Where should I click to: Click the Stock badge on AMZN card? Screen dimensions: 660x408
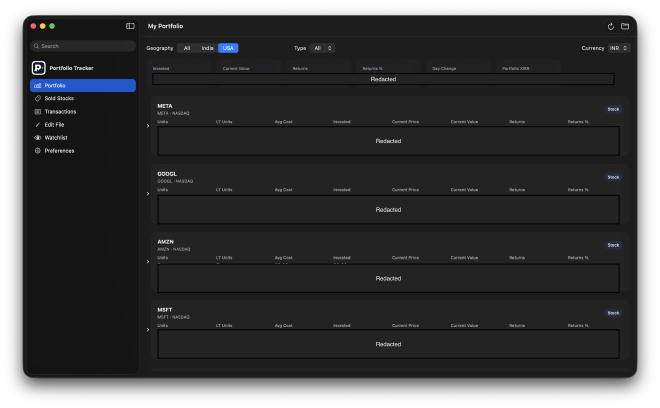(x=613, y=245)
